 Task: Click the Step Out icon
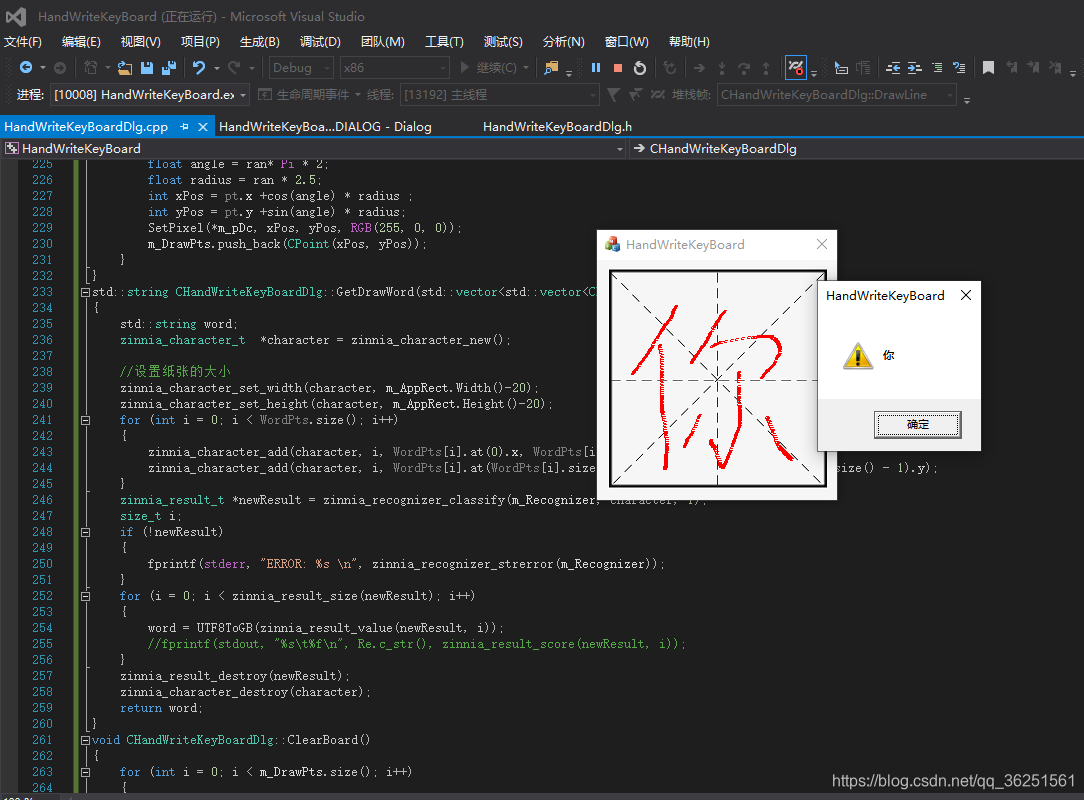(766, 68)
